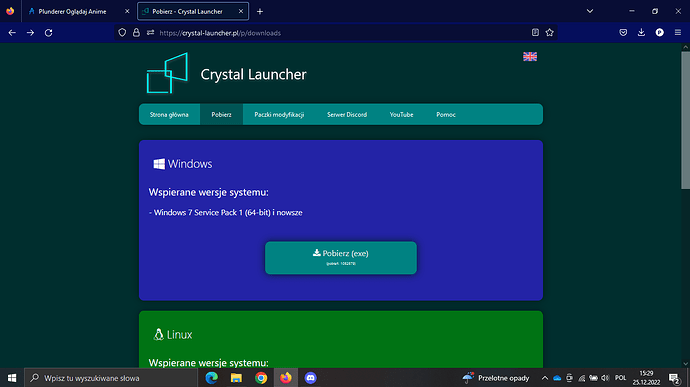
Task: Launch Google Chrome from taskbar
Action: (x=261, y=378)
